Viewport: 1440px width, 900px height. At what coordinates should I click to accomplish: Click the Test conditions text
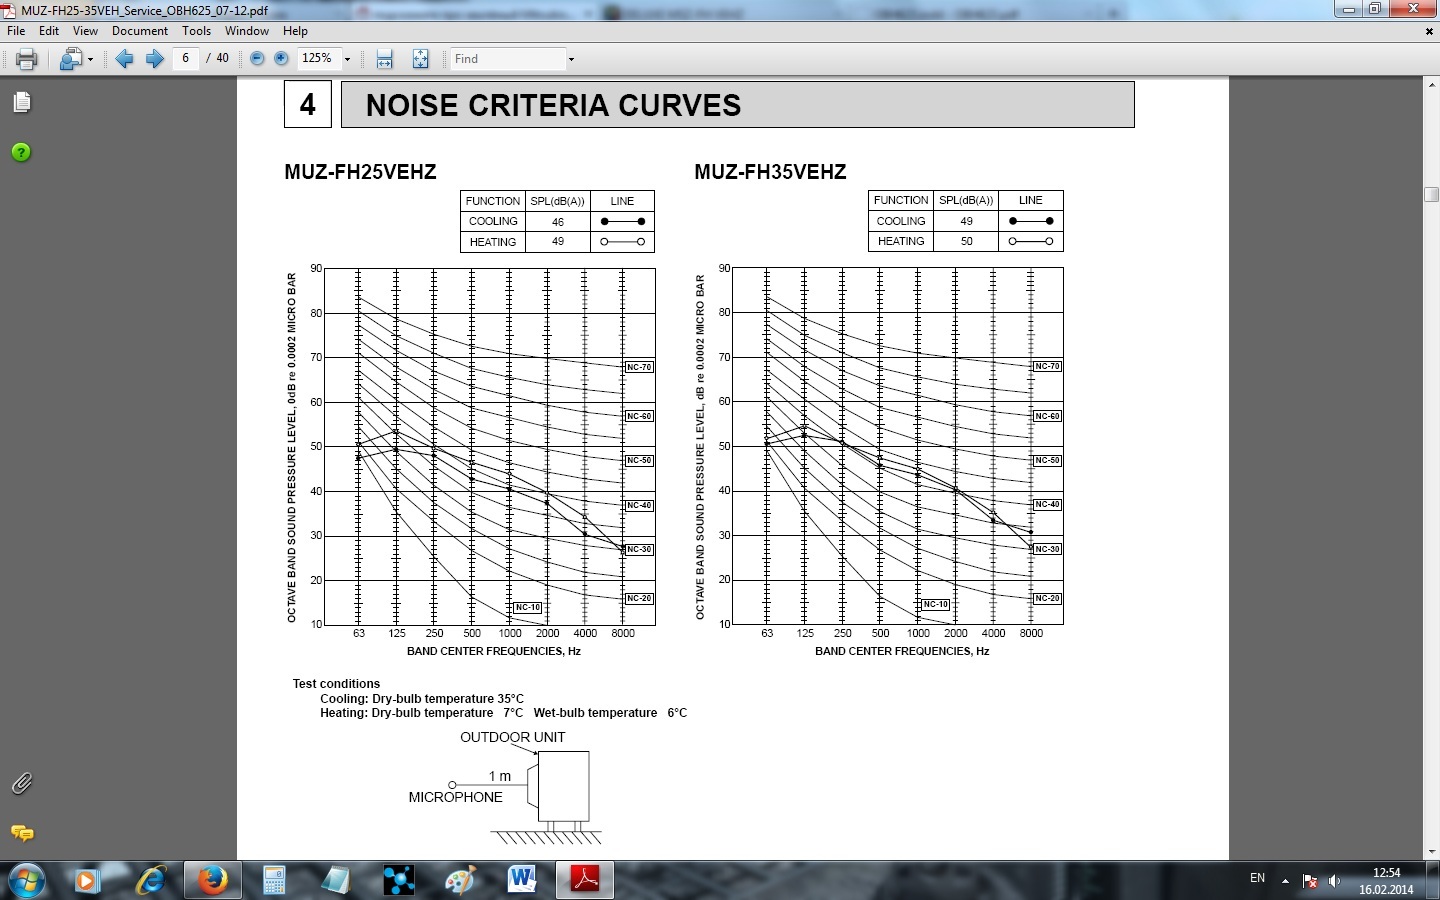point(336,684)
